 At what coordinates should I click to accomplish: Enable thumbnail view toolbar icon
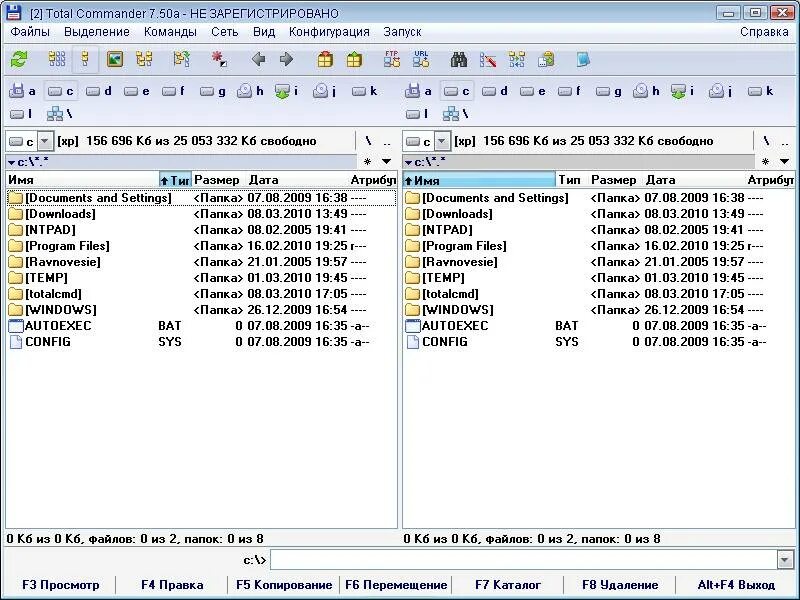point(115,60)
